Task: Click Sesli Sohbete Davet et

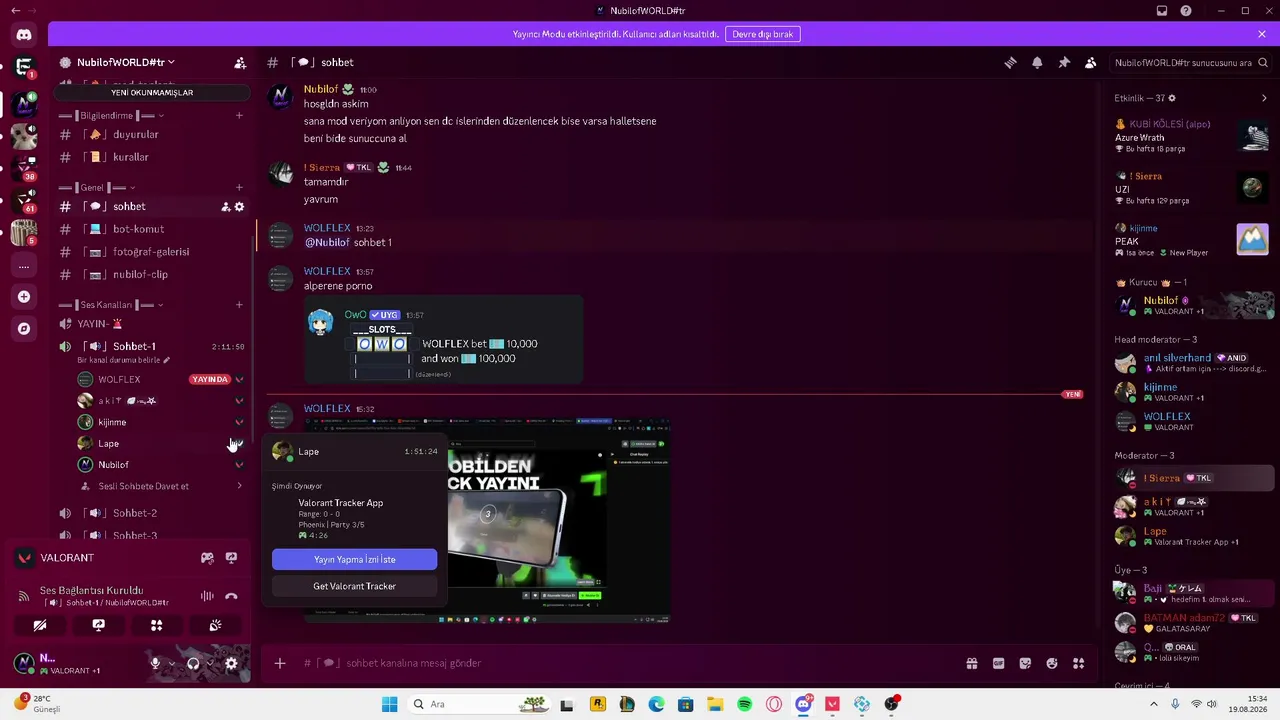Action: coord(162,486)
